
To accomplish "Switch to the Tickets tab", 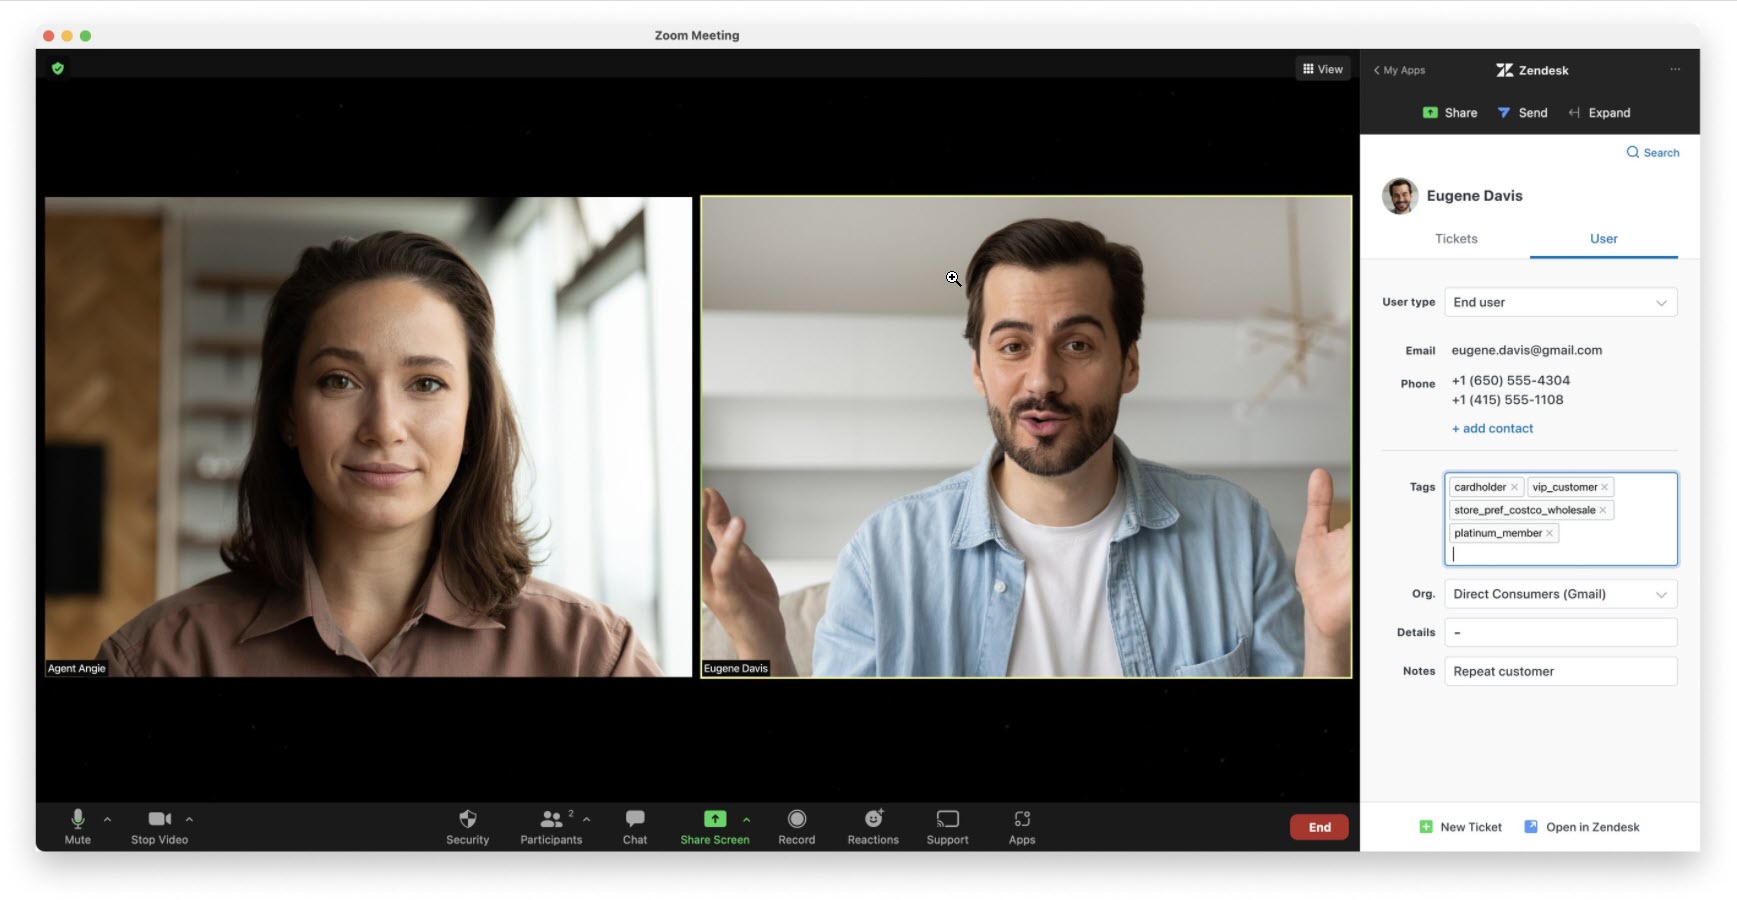I will point(1455,239).
